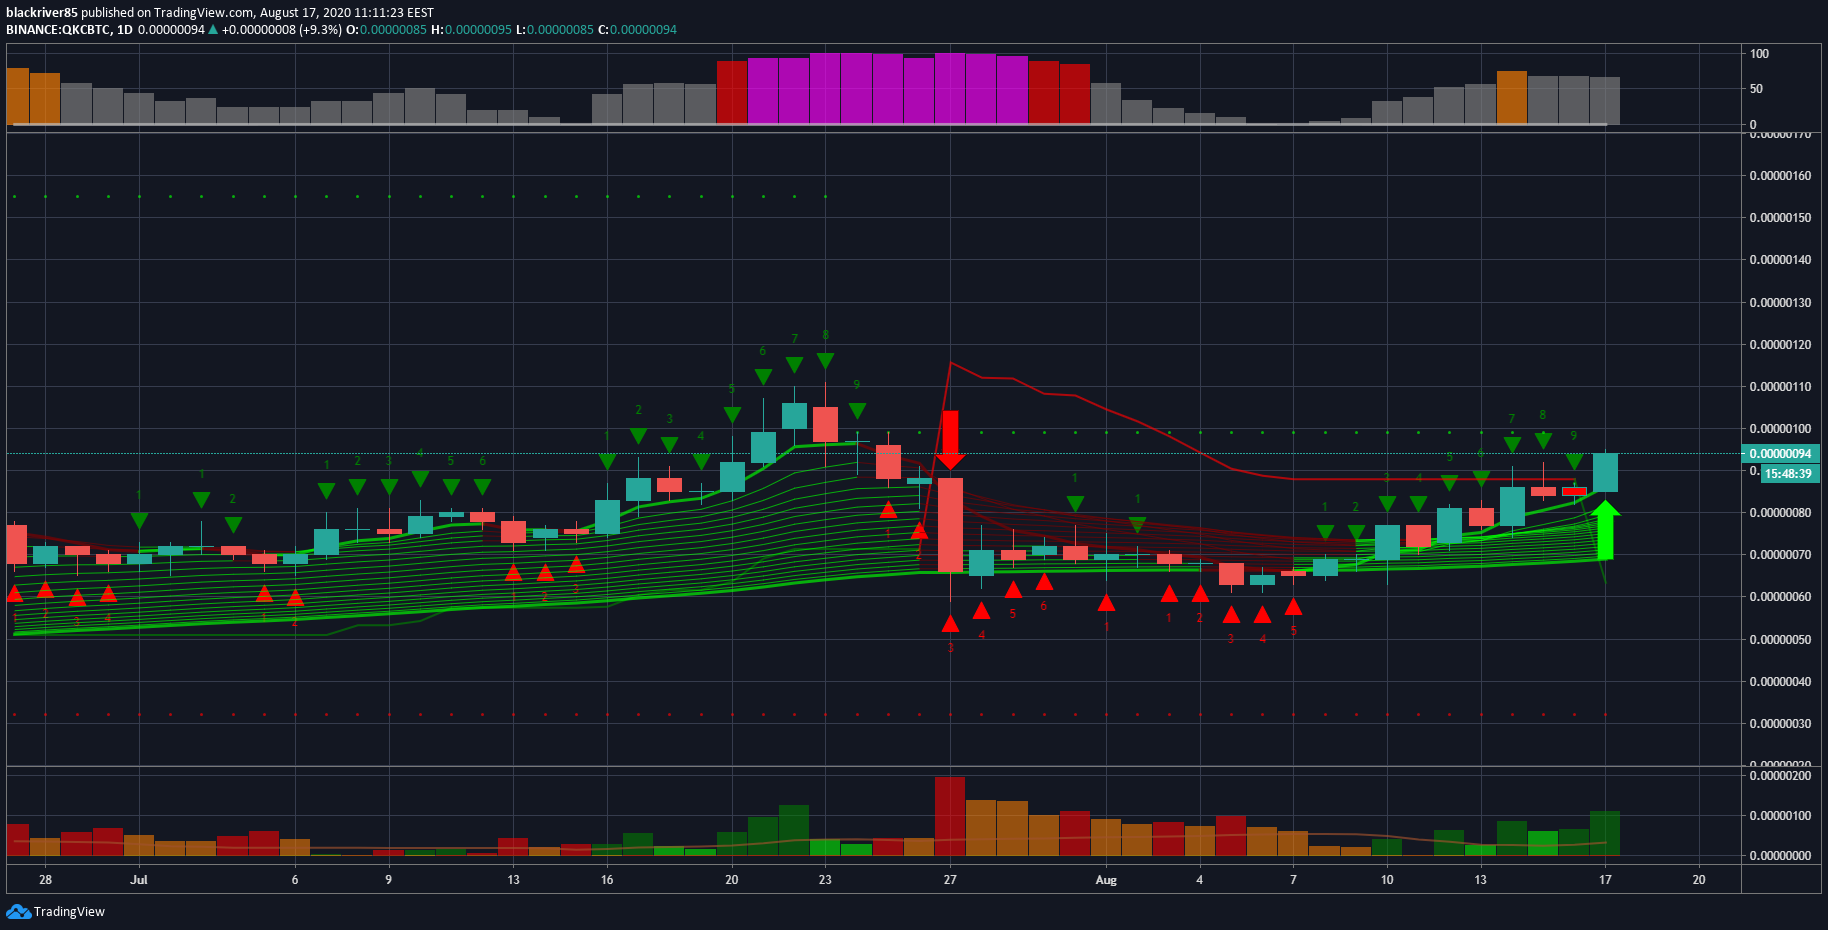Click the BINANCE:QKCBTC symbol label

coord(58,30)
